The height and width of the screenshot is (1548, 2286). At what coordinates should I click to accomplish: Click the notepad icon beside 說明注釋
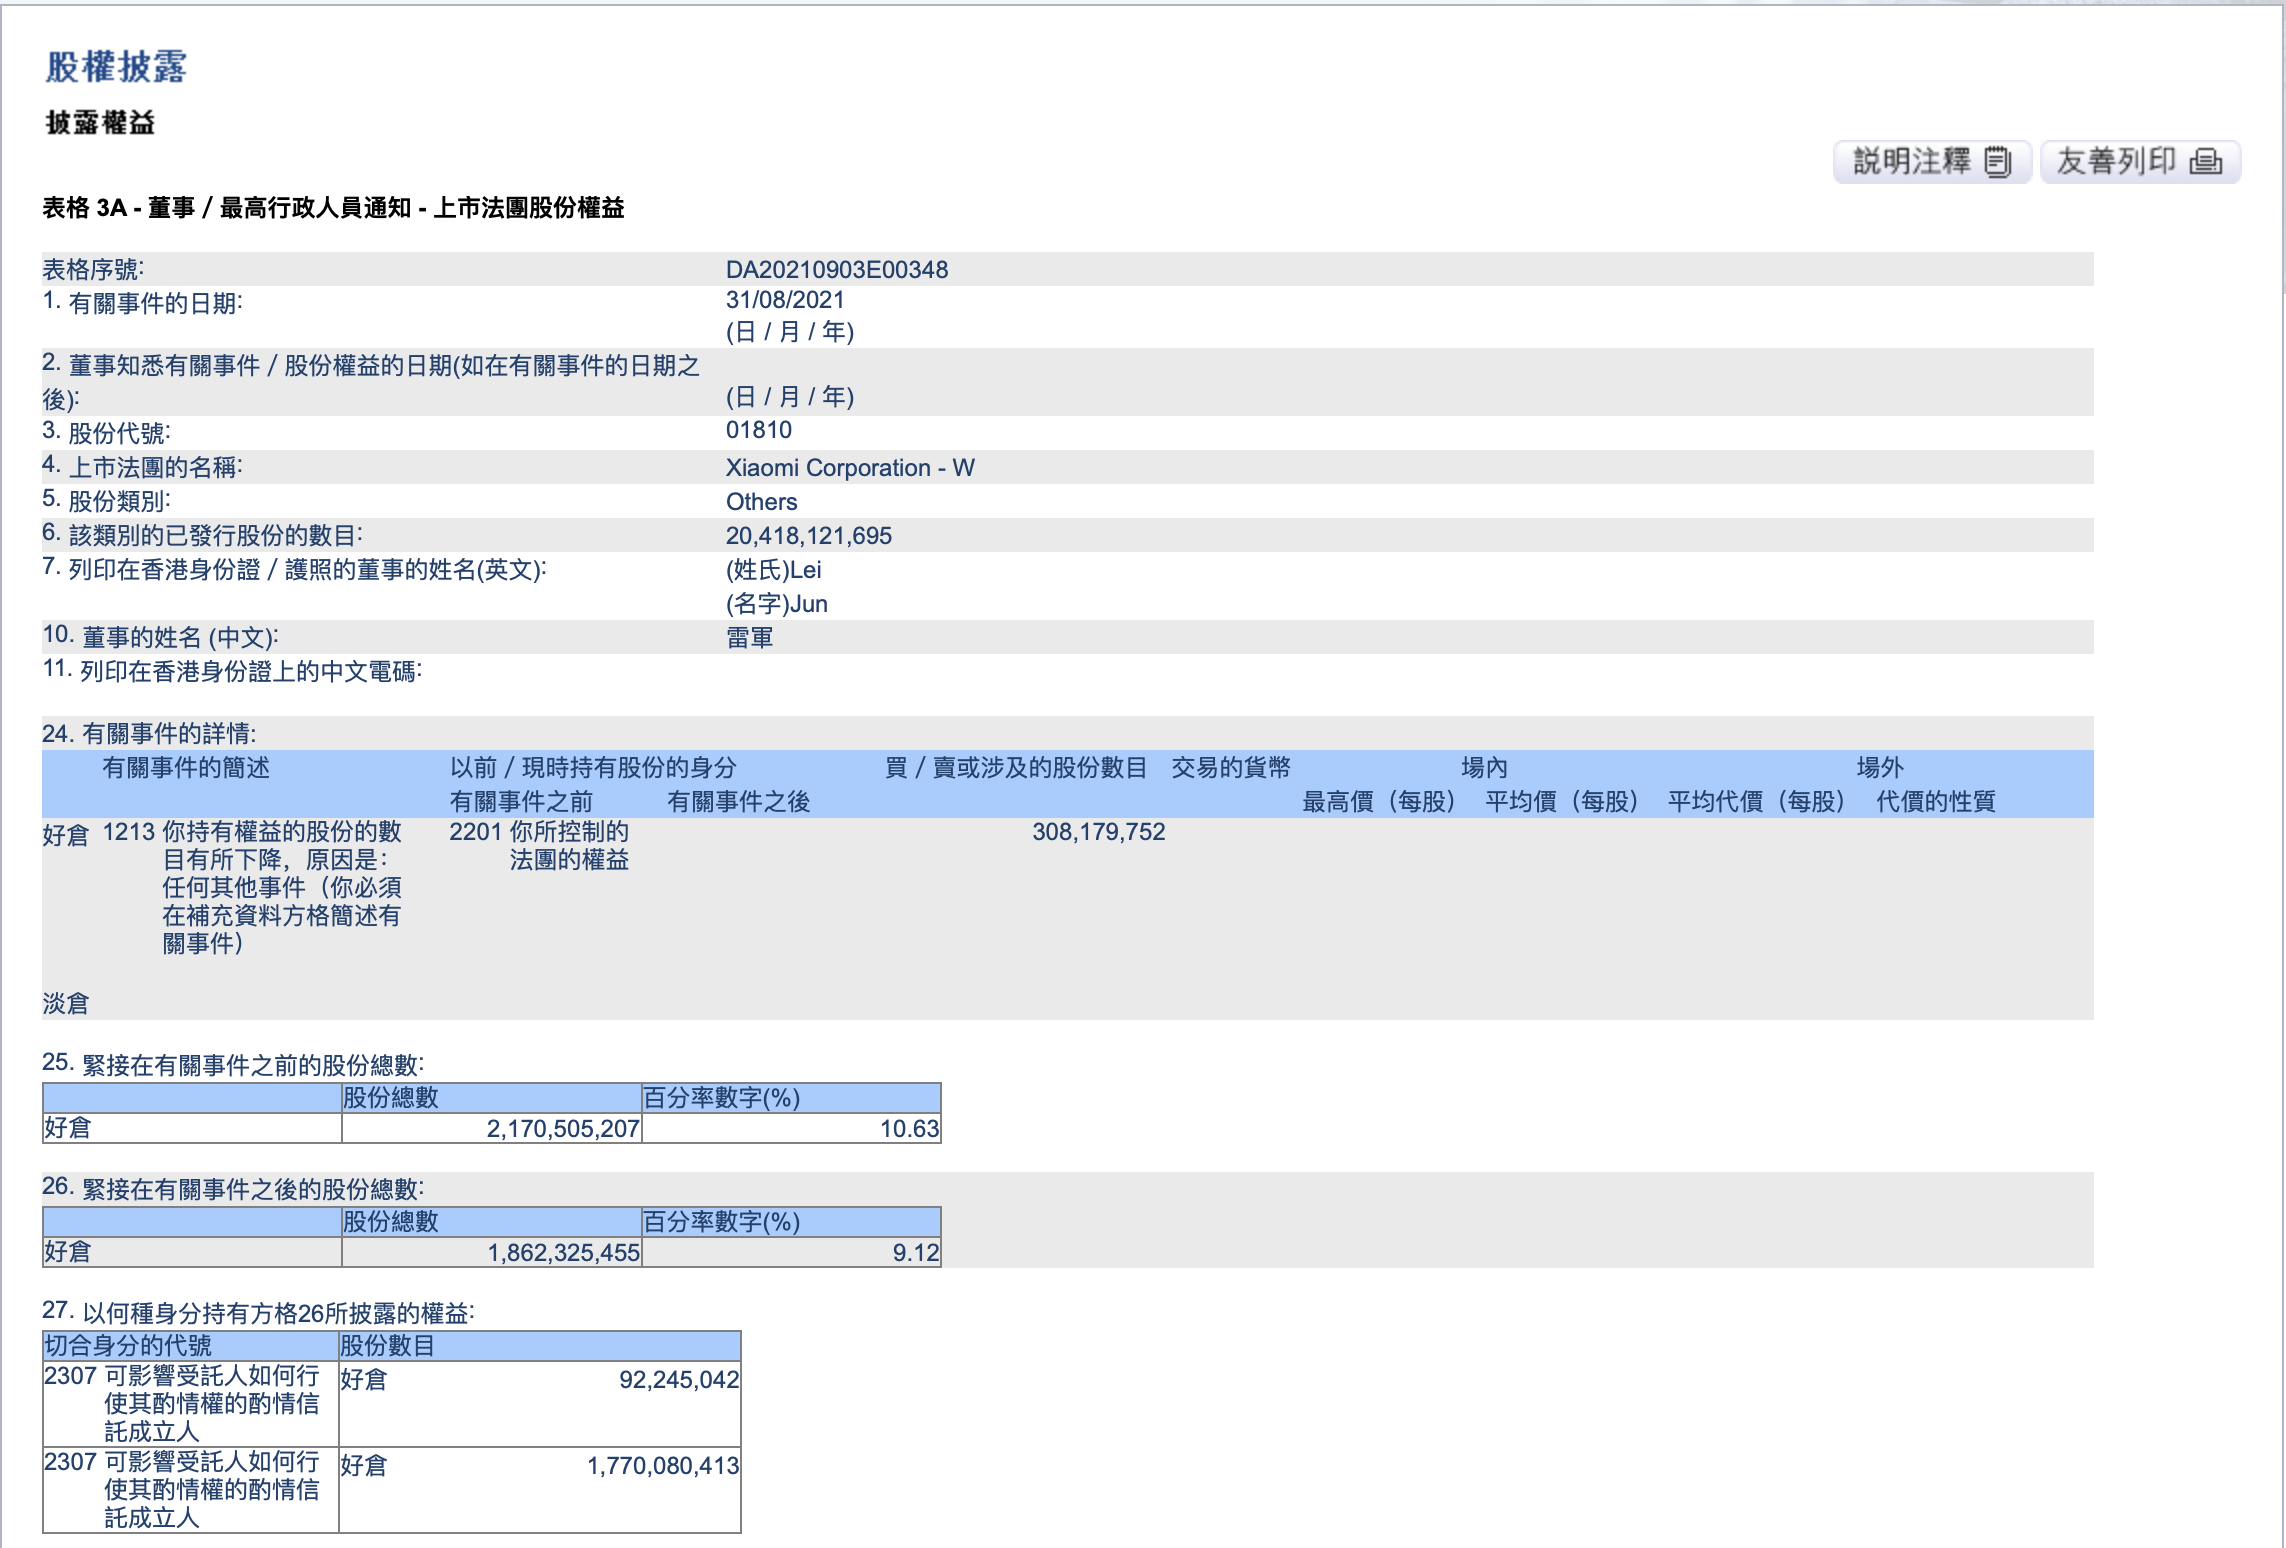click(x=1998, y=162)
